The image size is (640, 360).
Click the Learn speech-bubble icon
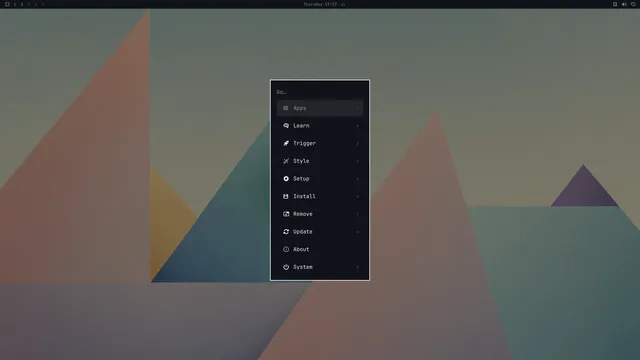(286, 126)
